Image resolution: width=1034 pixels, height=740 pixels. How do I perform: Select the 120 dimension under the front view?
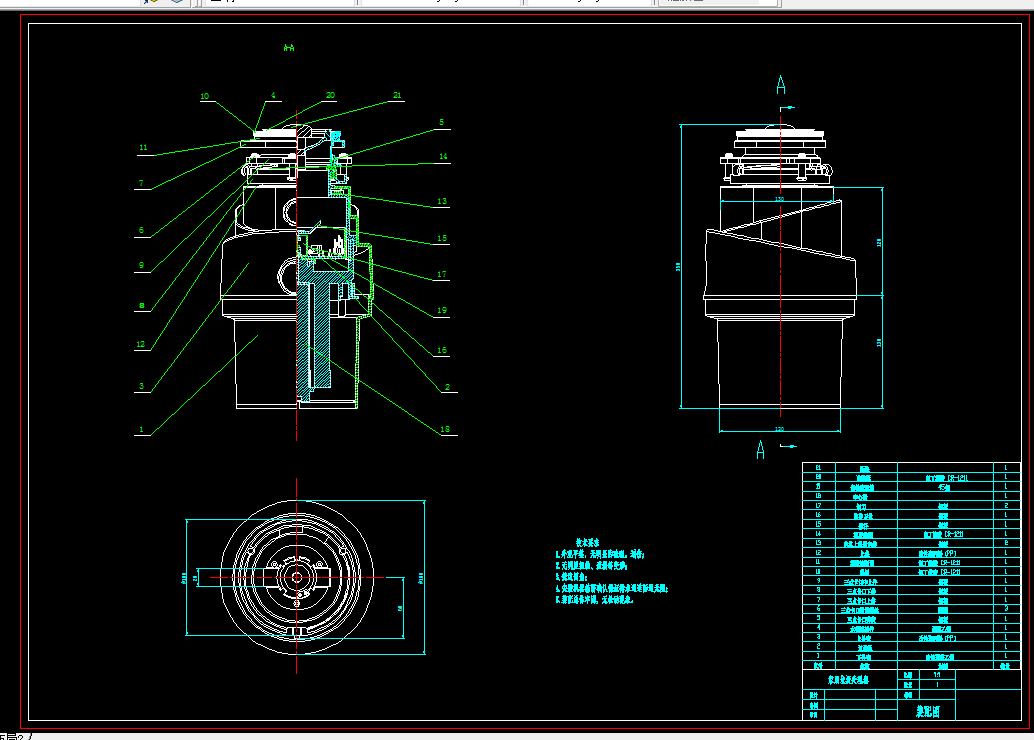(779, 429)
